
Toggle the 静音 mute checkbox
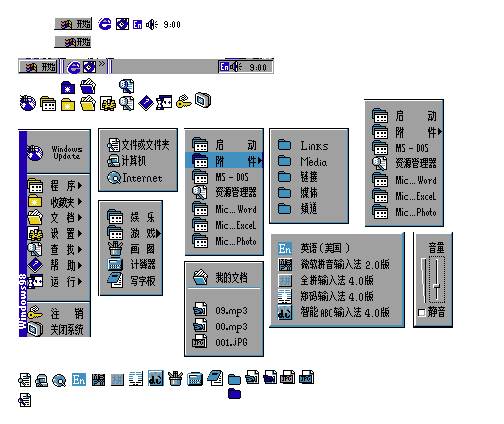tap(422, 313)
